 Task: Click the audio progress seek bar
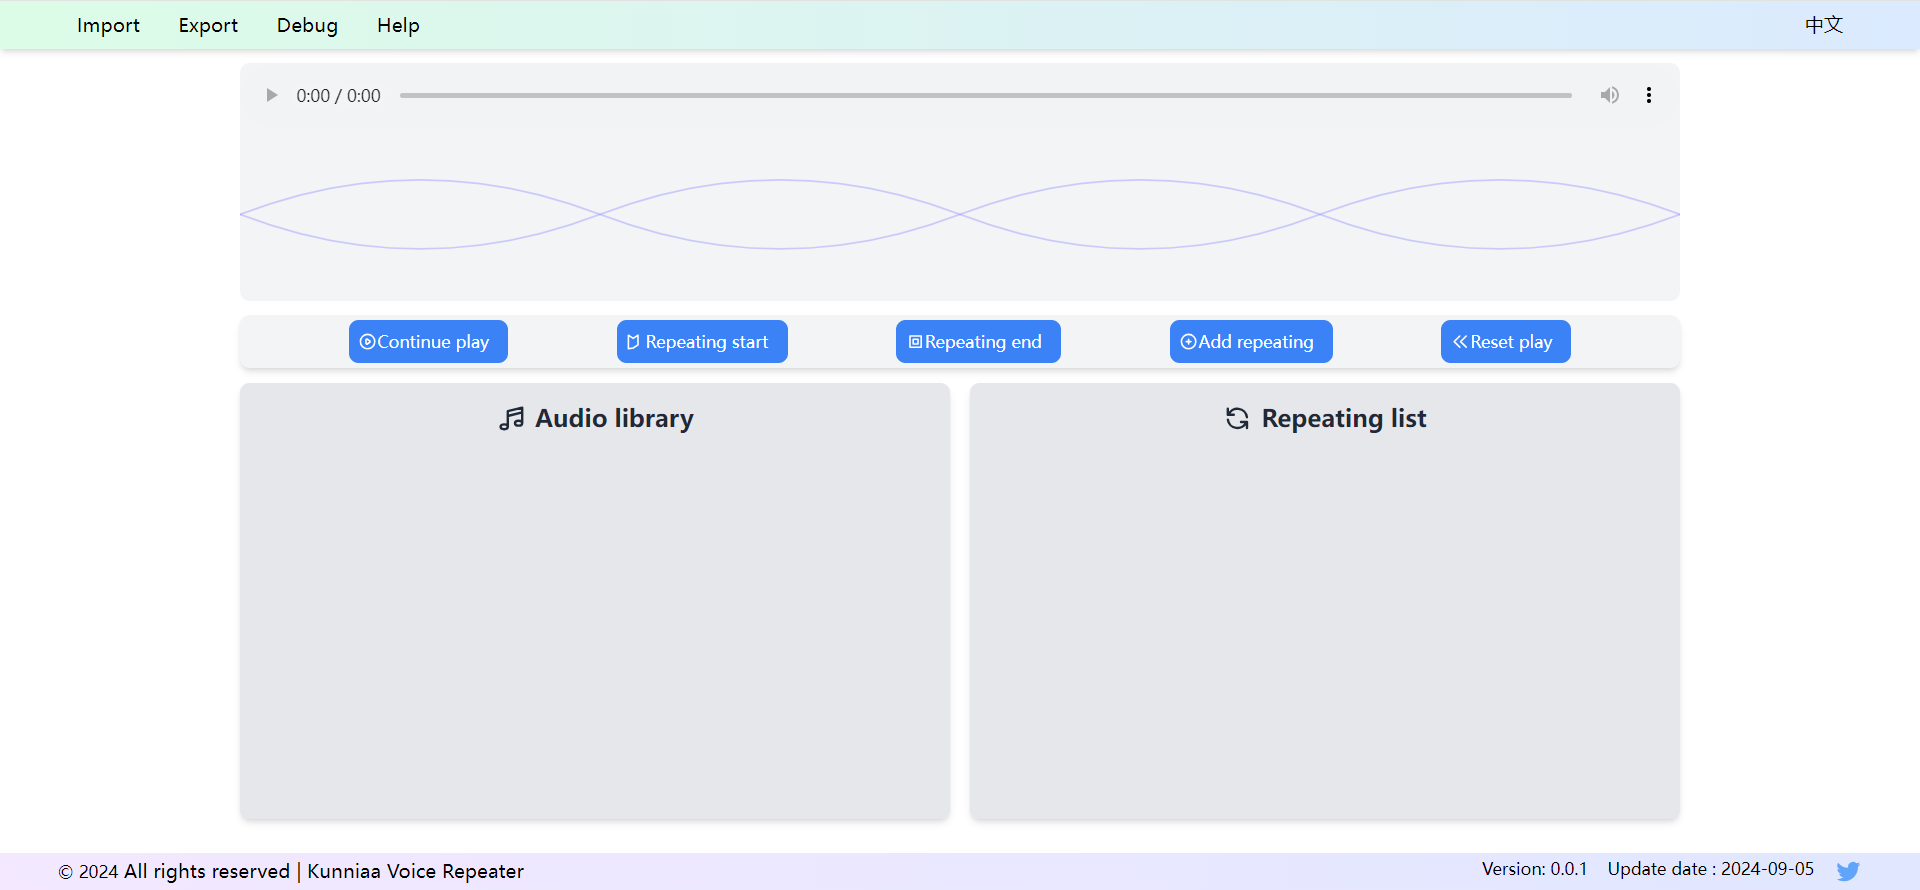coord(985,96)
